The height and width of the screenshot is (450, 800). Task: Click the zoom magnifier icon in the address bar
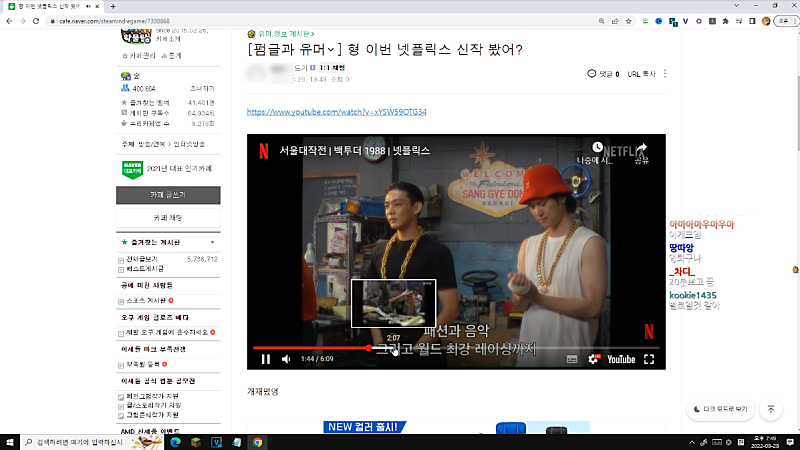pos(602,21)
